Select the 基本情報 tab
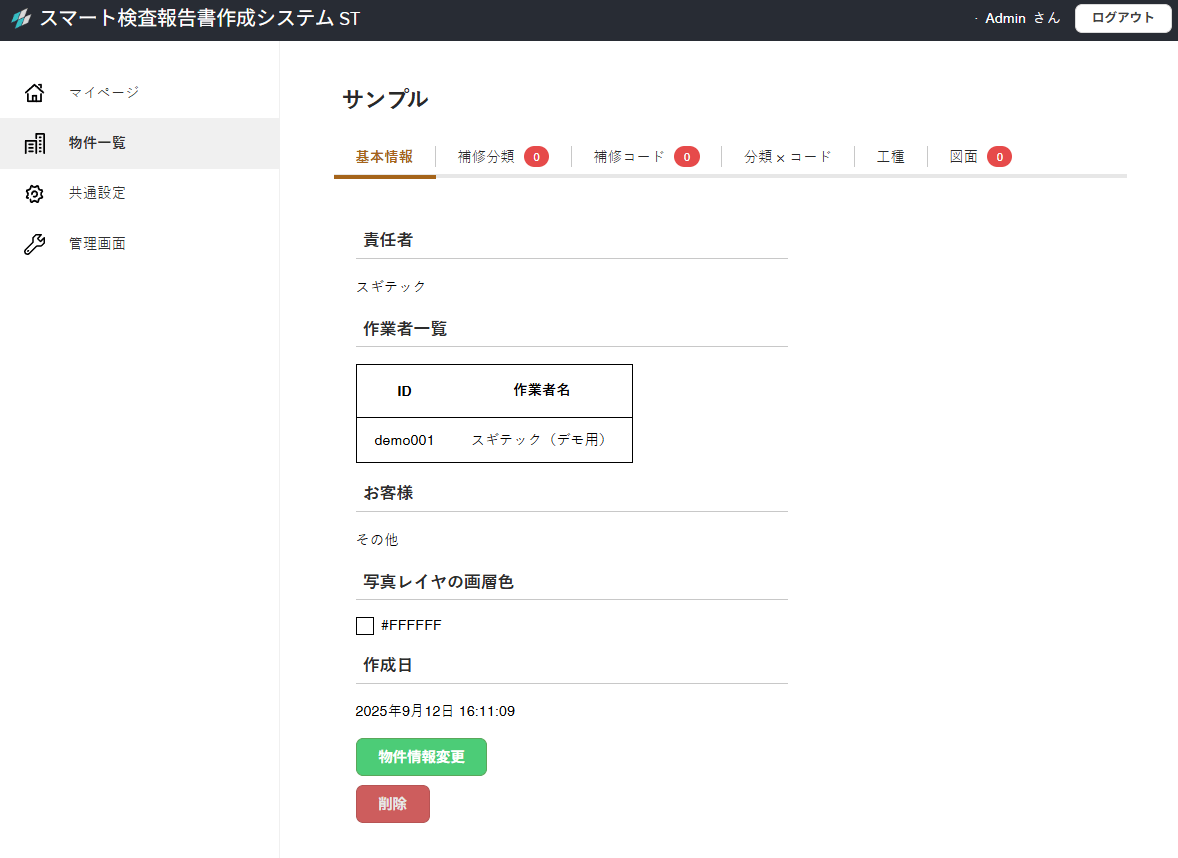 pos(384,157)
